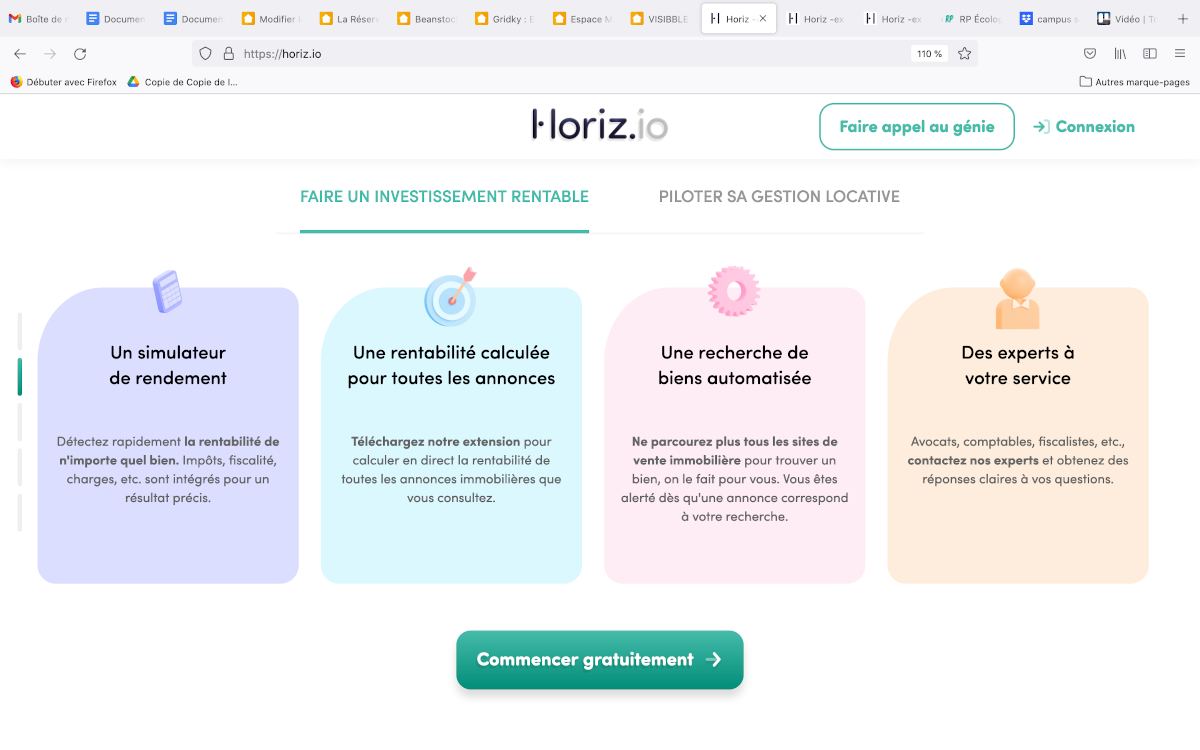
Task: Click the Un simulateur de rendement heading
Action: (x=168, y=365)
